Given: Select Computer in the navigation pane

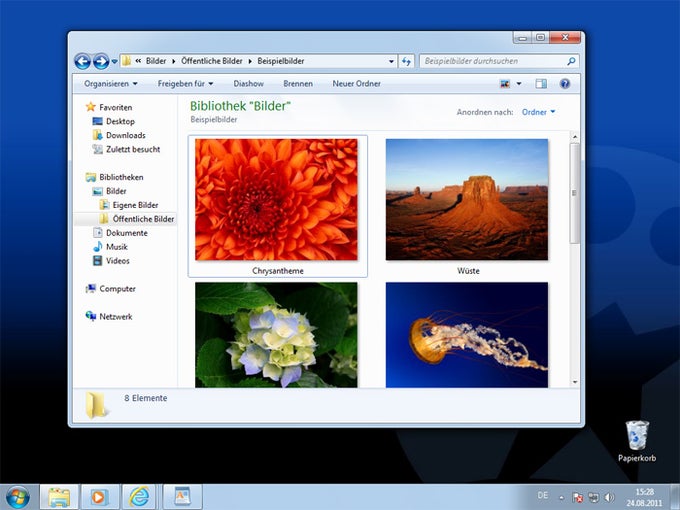Looking at the screenshot, I should pyautogui.click(x=117, y=288).
